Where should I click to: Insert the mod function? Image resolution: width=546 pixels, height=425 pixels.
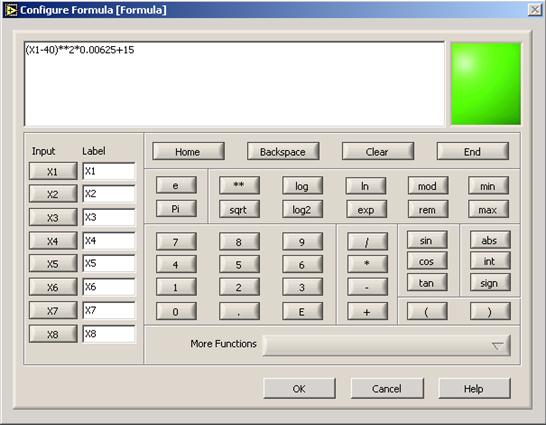(x=428, y=186)
